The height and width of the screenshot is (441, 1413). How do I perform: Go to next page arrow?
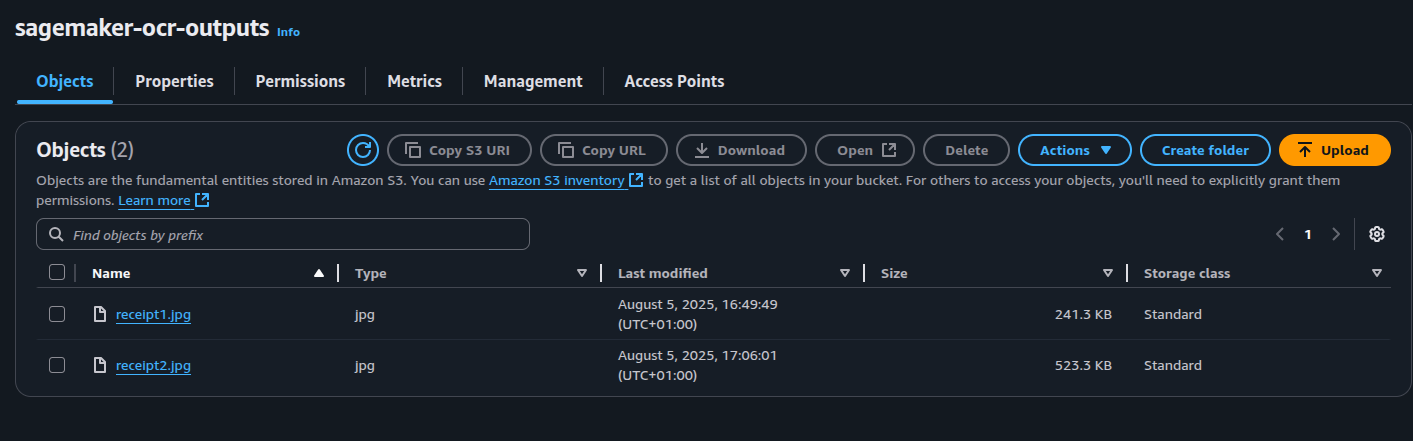point(1336,234)
